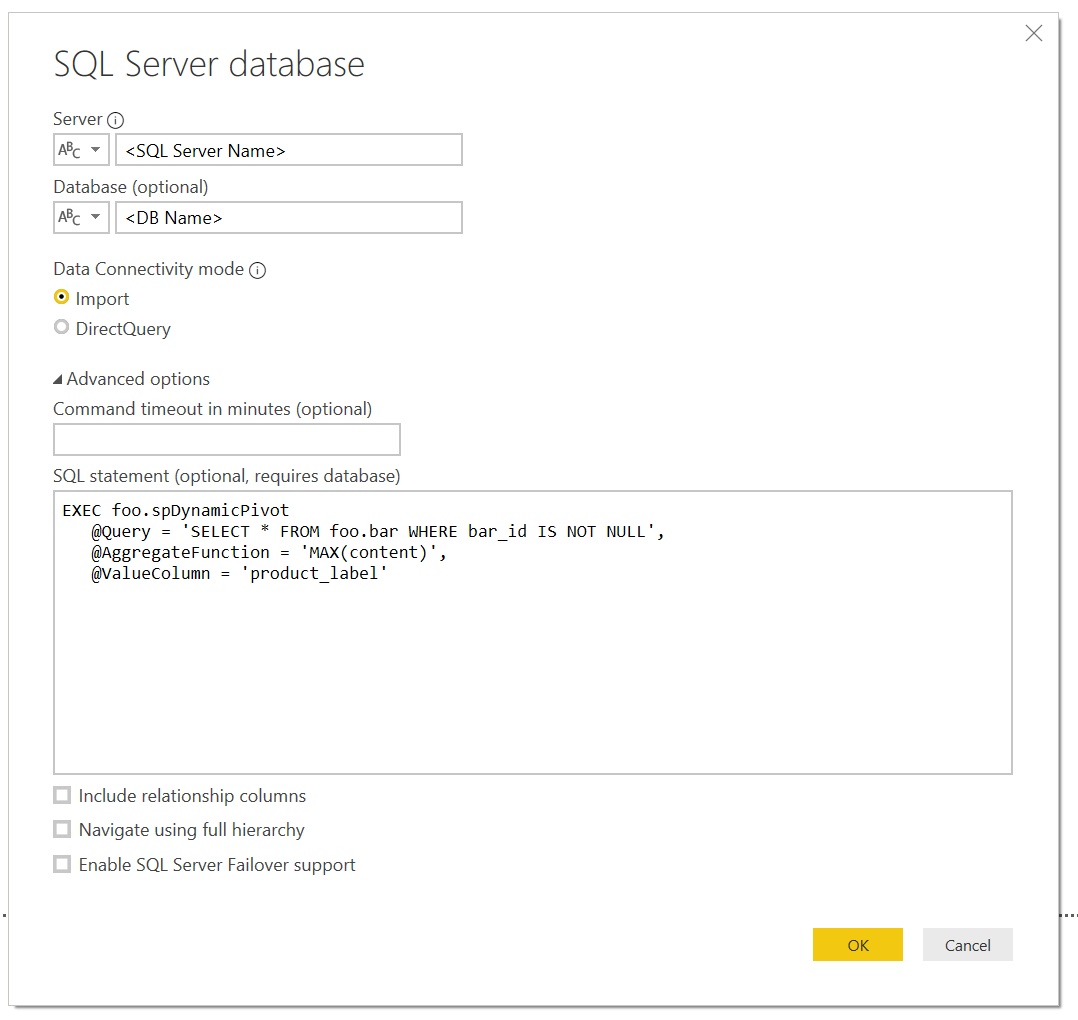Click the info icon next to Server label

[116, 119]
